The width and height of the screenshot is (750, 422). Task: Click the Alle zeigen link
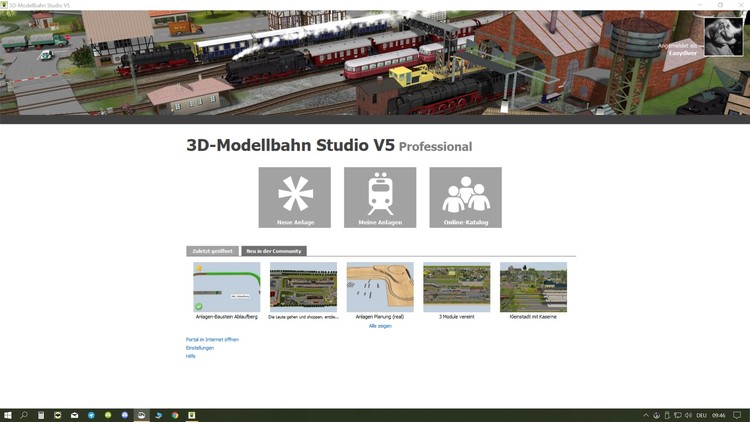coord(380,326)
